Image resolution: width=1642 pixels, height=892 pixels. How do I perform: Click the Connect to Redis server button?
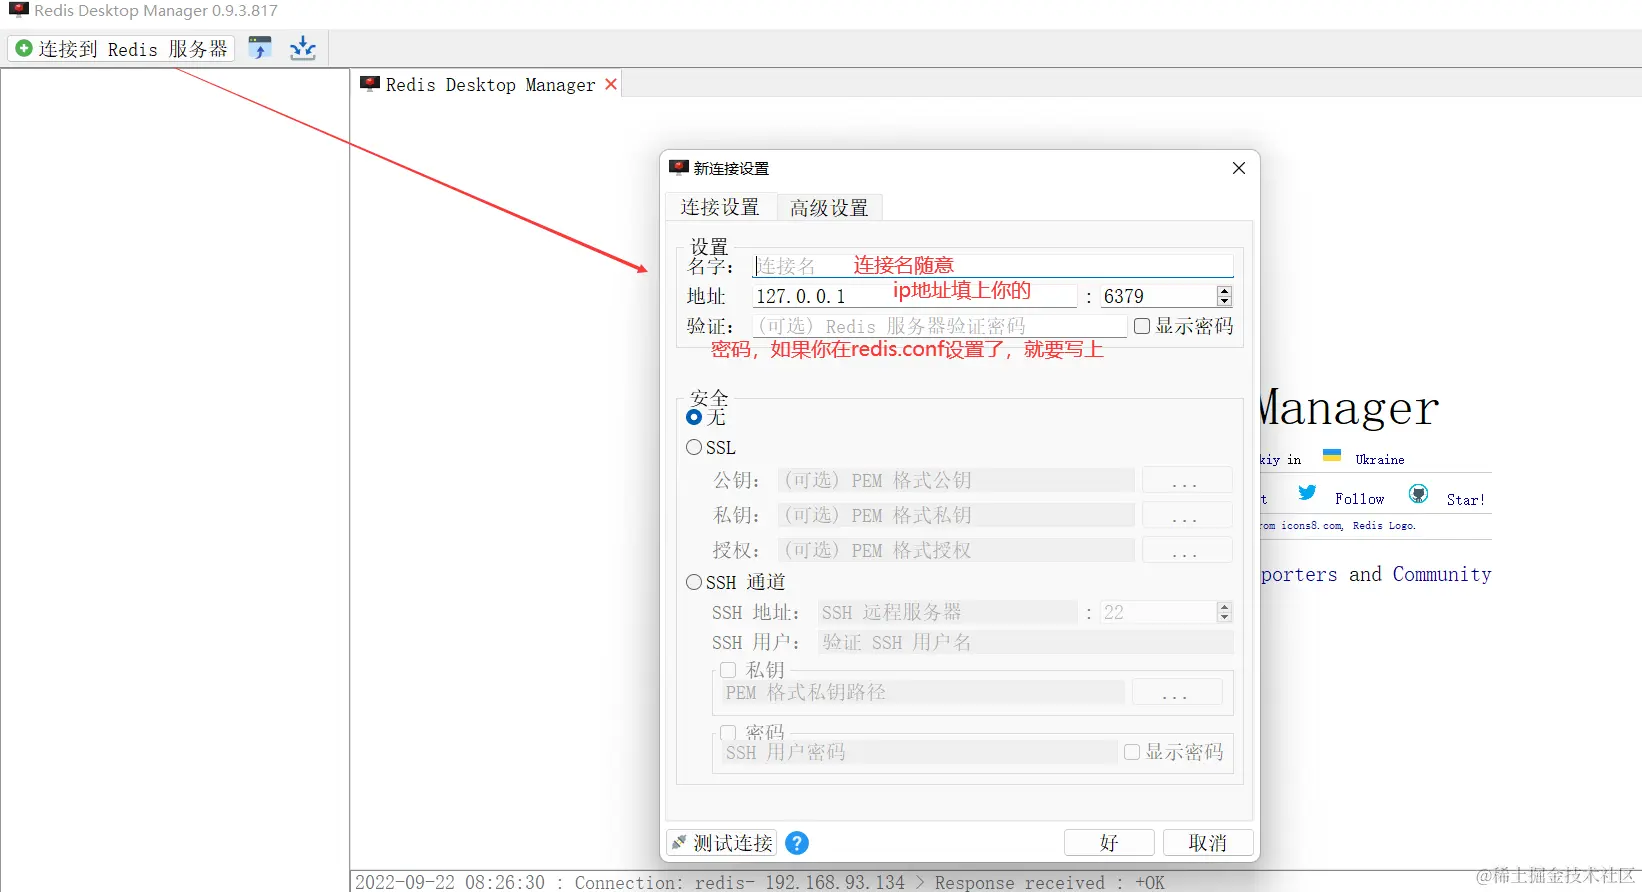121,48
